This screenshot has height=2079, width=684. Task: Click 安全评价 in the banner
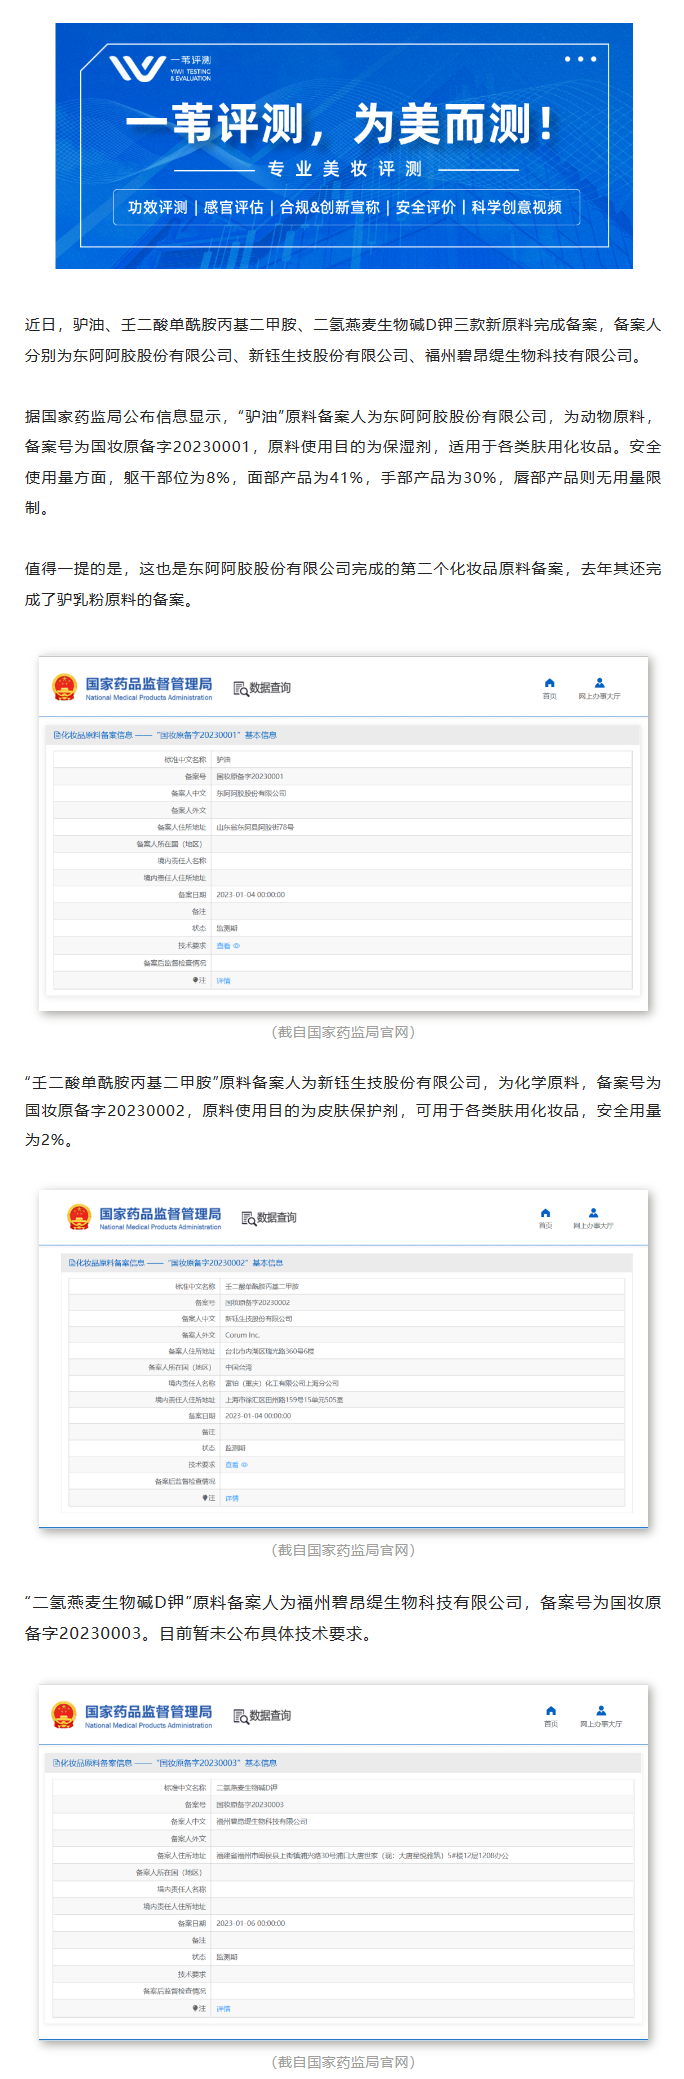click(x=426, y=207)
